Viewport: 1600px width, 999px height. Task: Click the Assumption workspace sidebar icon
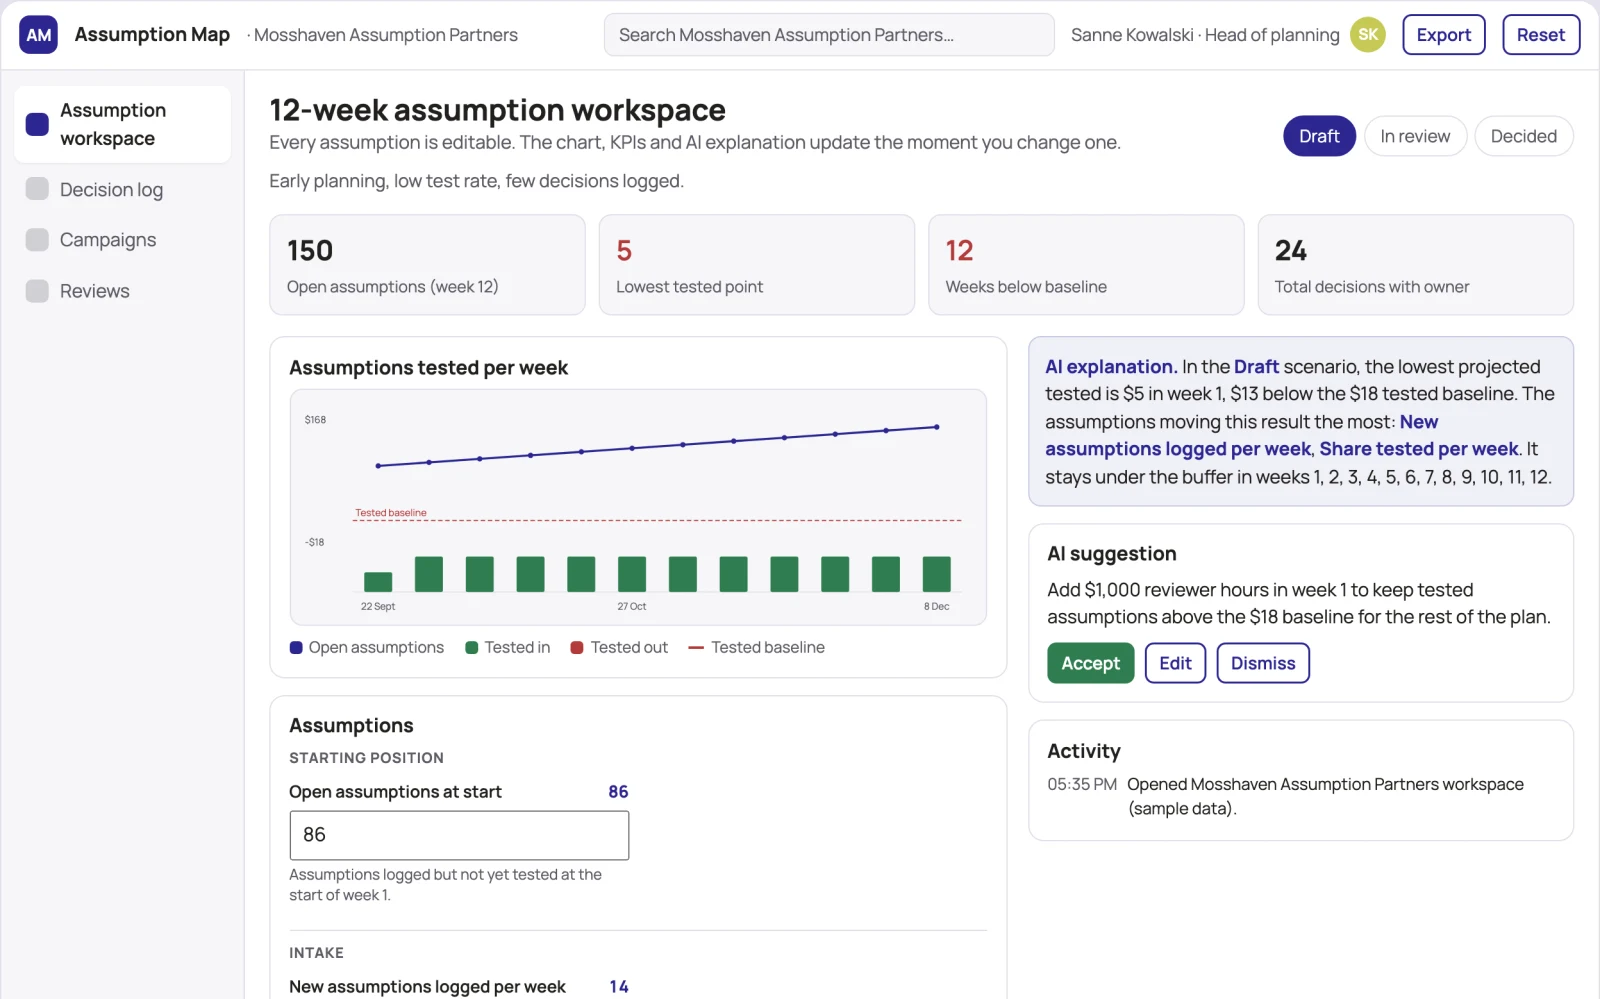pyautogui.click(x=37, y=124)
